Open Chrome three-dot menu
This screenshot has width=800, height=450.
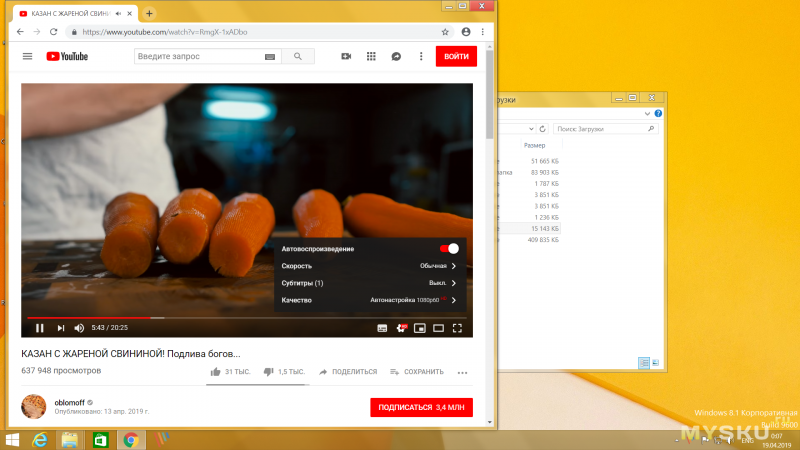483,32
